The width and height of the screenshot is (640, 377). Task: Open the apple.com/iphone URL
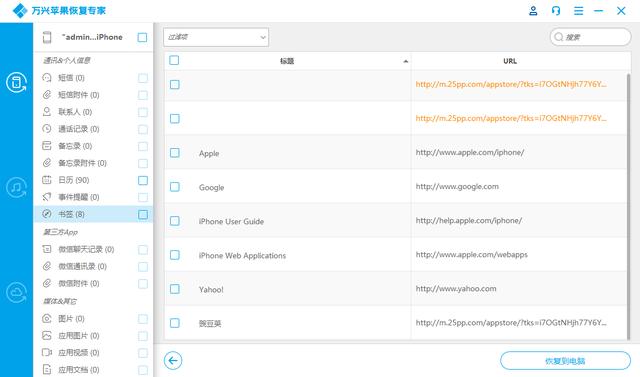tap(470, 153)
